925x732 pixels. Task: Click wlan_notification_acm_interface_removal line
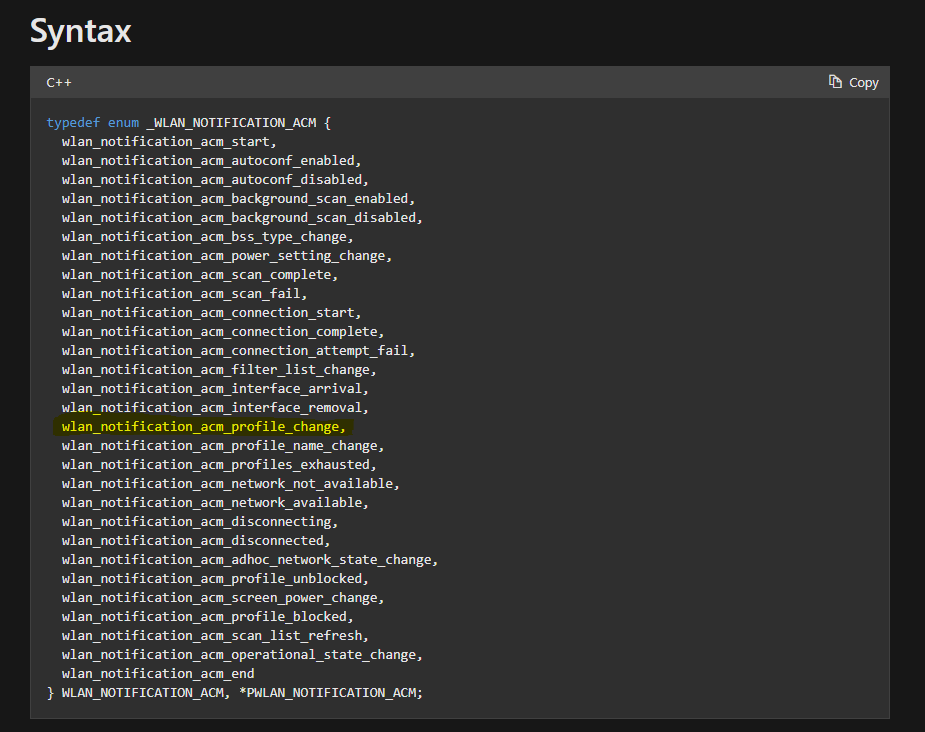point(215,408)
